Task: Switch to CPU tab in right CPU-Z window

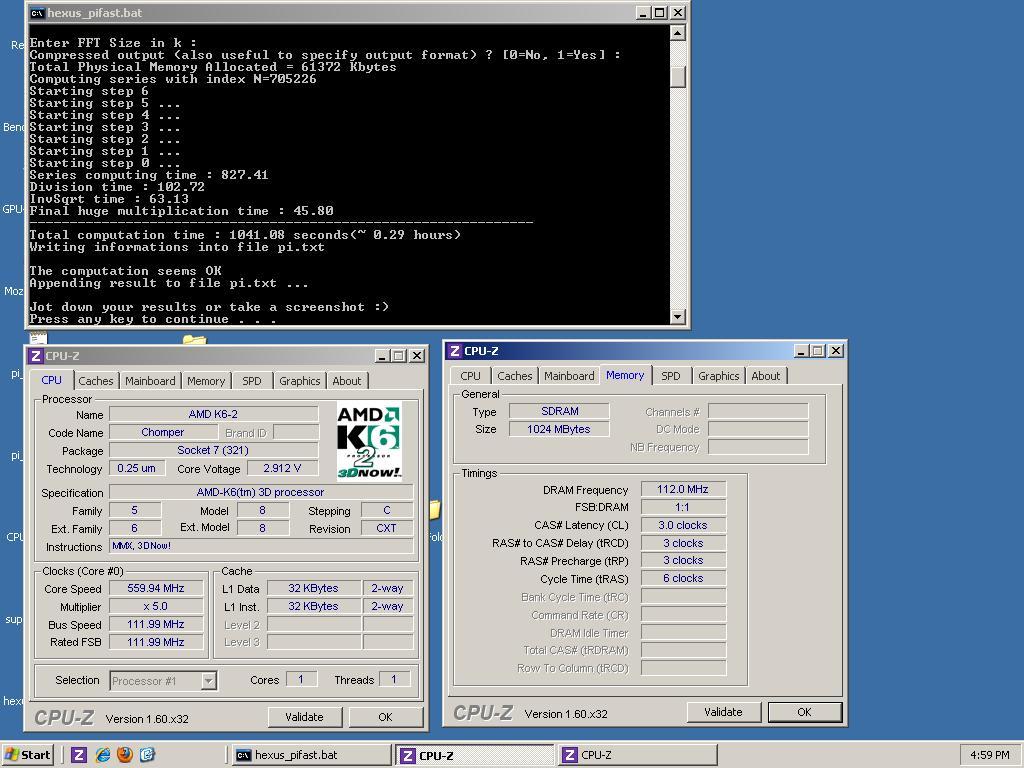Action: coord(470,376)
